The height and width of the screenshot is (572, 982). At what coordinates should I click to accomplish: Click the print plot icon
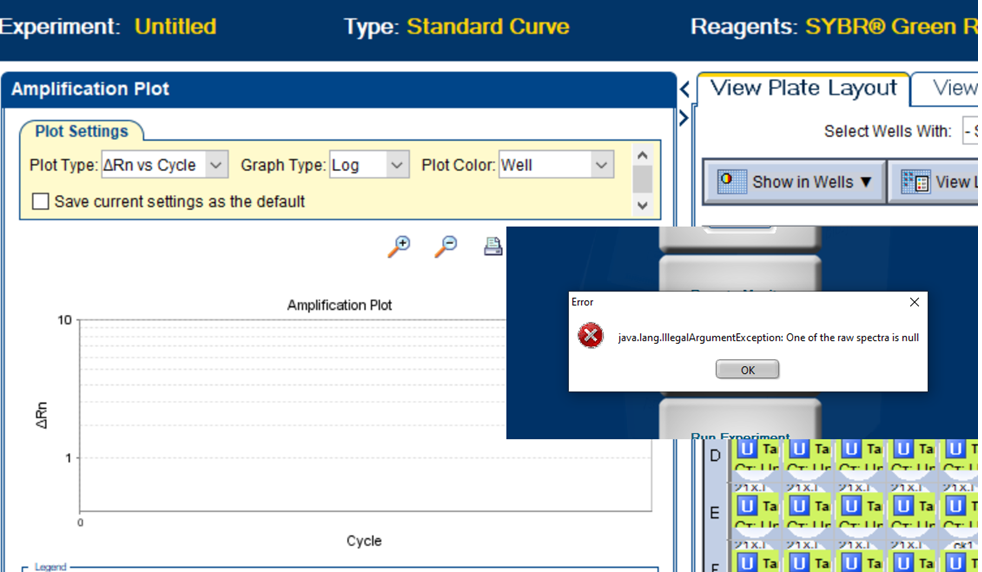[493, 246]
